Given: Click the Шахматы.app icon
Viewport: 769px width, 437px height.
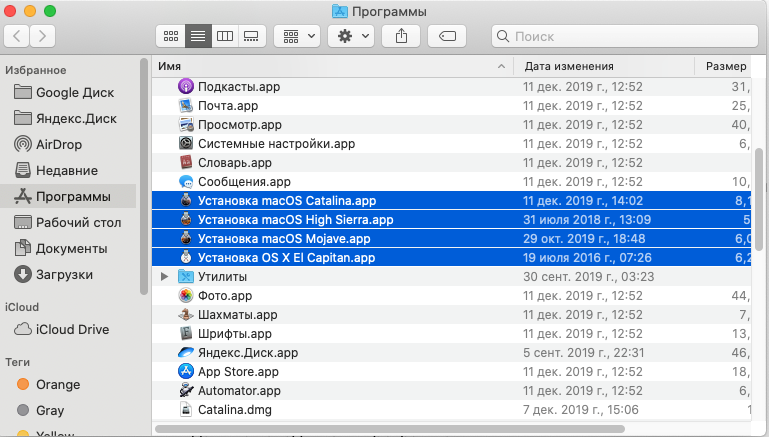Looking at the screenshot, I should [x=186, y=314].
